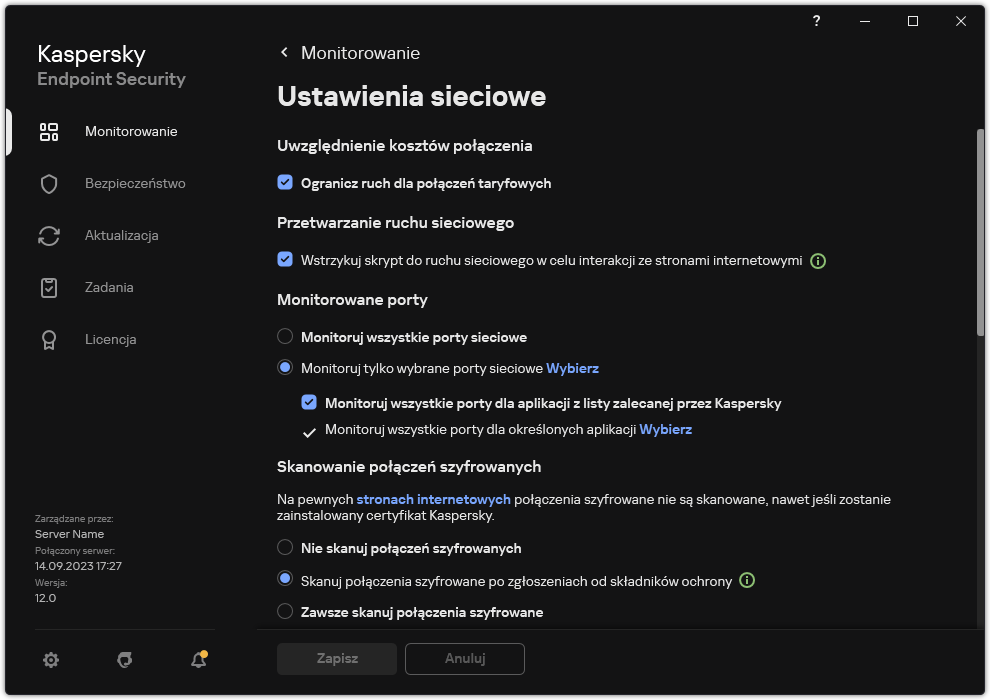Click the Anuluj button
This screenshot has height=700, width=990.
464,659
